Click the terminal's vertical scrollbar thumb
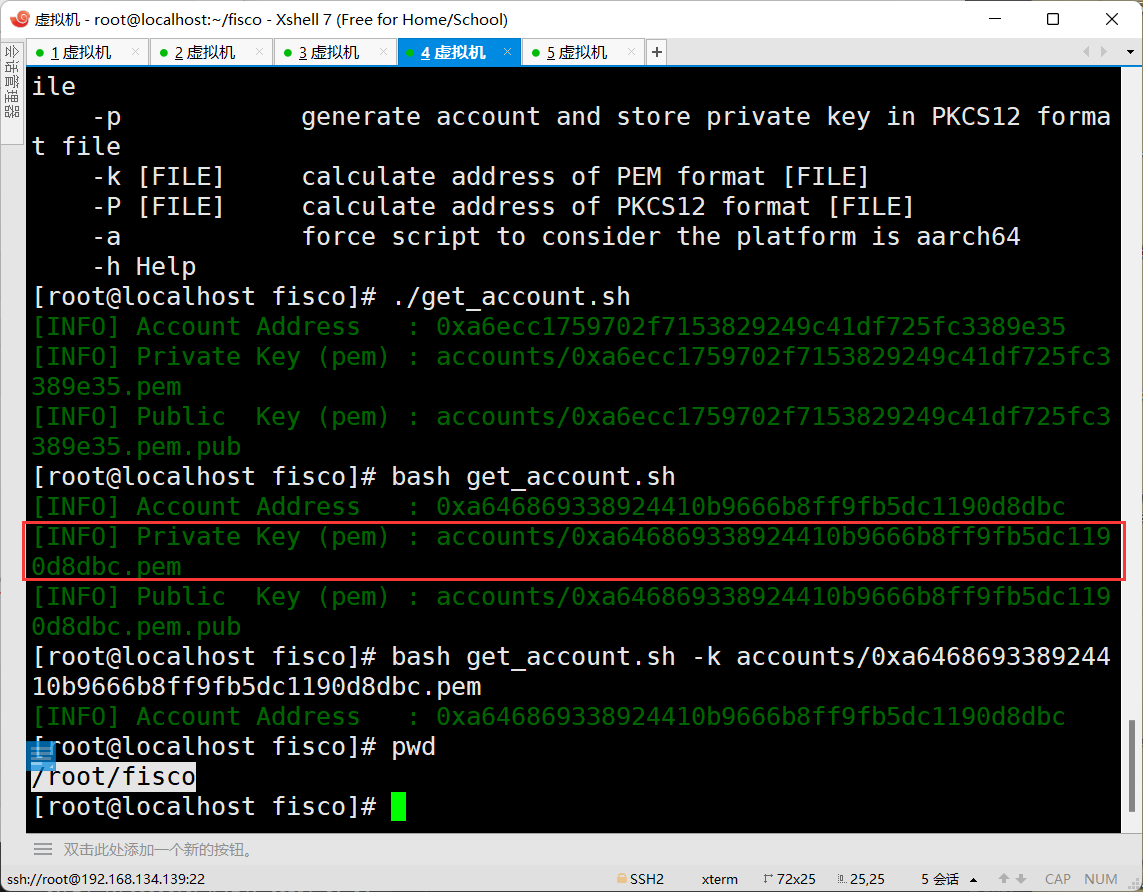The image size is (1143, 892). 1131,765
